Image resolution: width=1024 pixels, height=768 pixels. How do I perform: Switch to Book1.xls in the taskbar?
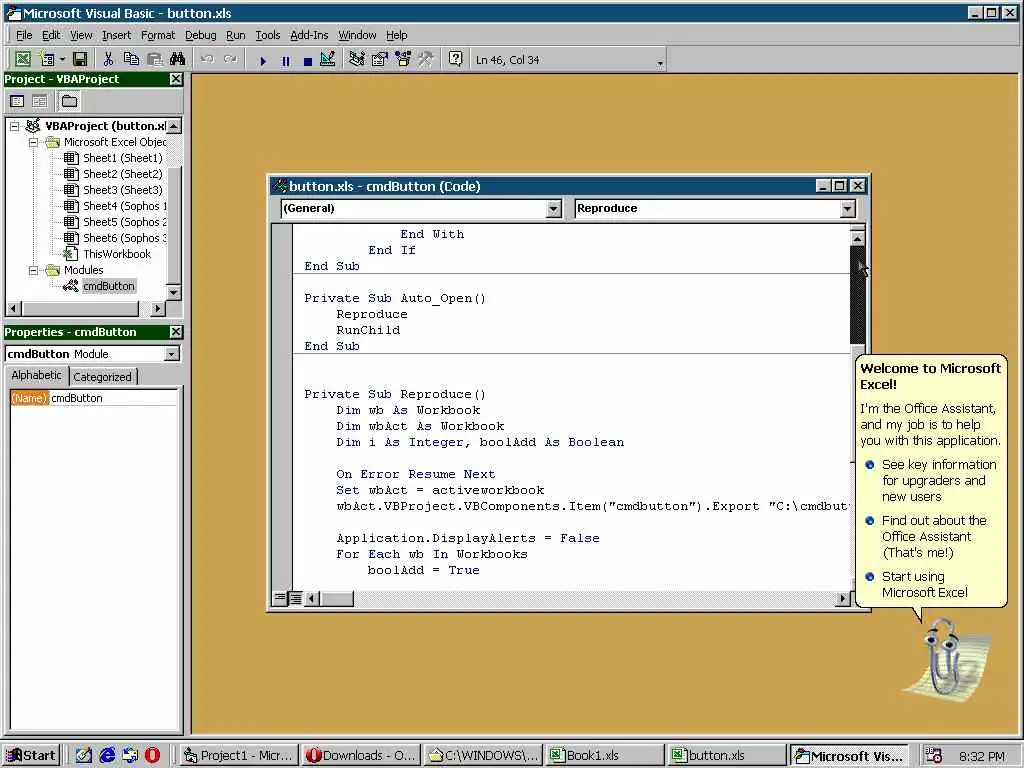pos(604,756)
